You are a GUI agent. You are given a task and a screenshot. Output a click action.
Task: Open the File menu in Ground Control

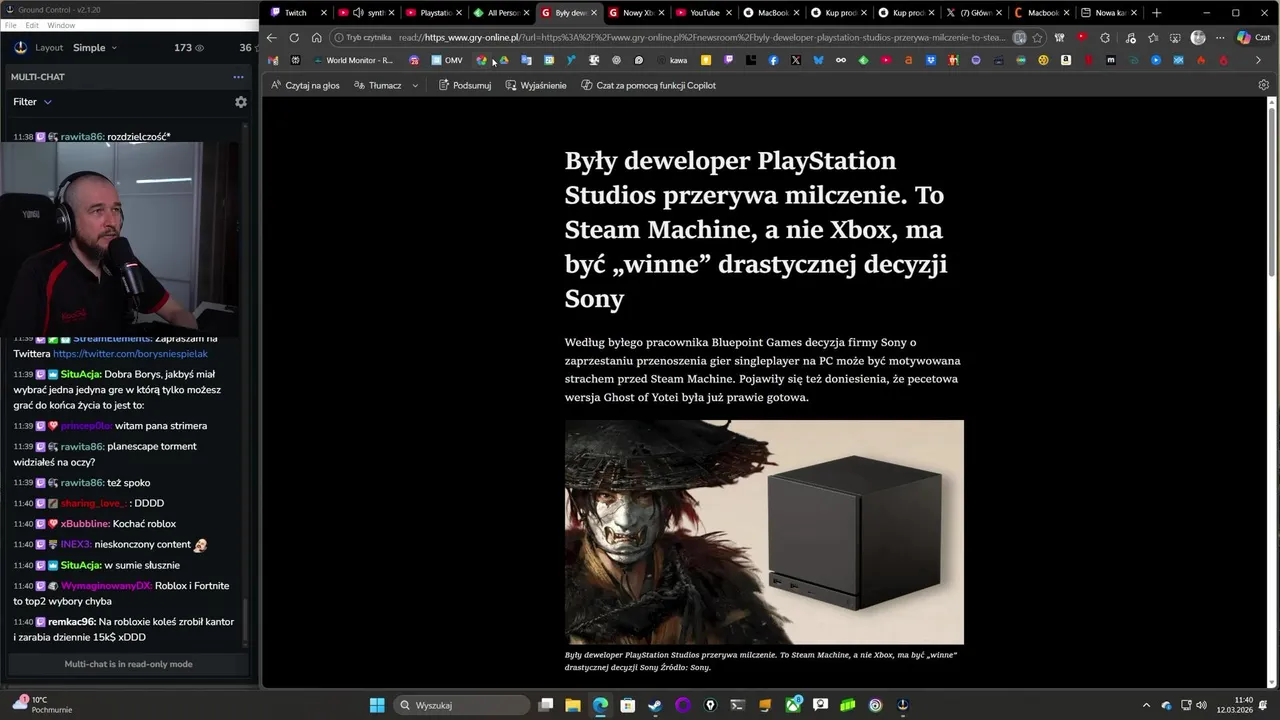coord(10,25)
